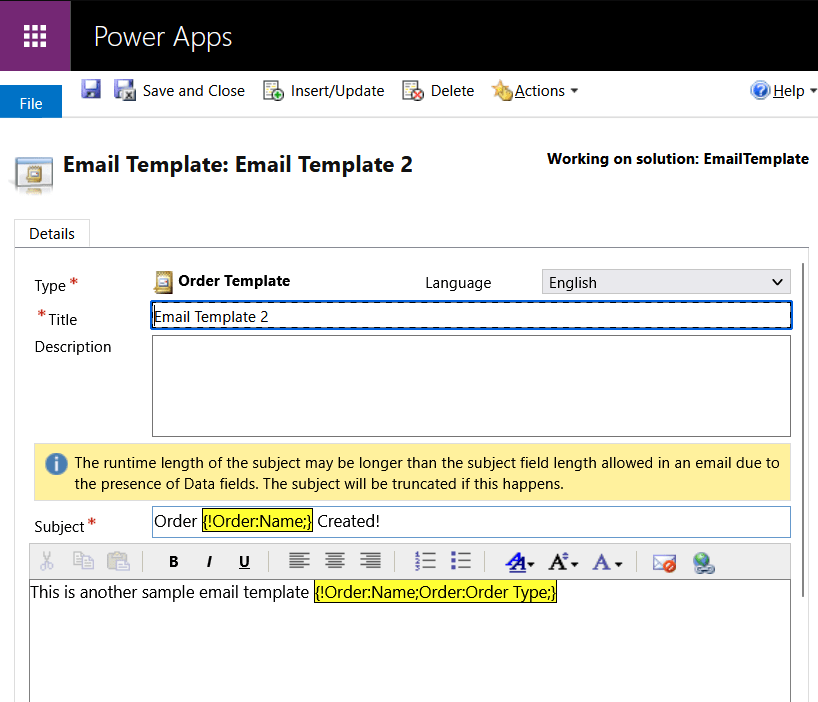The height and width of the screenshot is (702, 818).
Task: Center align text
Action: pyautogui.click(x=335, y=561)
